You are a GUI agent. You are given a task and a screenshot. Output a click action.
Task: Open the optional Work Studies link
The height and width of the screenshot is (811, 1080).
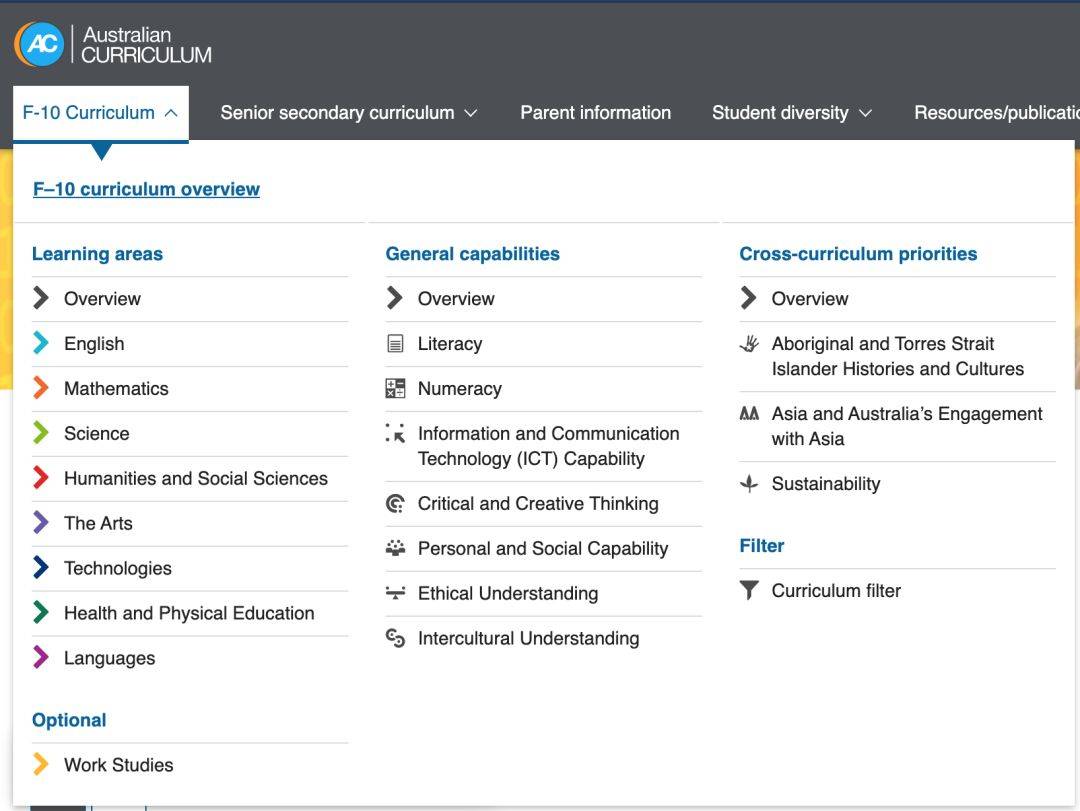click(118, 765)
